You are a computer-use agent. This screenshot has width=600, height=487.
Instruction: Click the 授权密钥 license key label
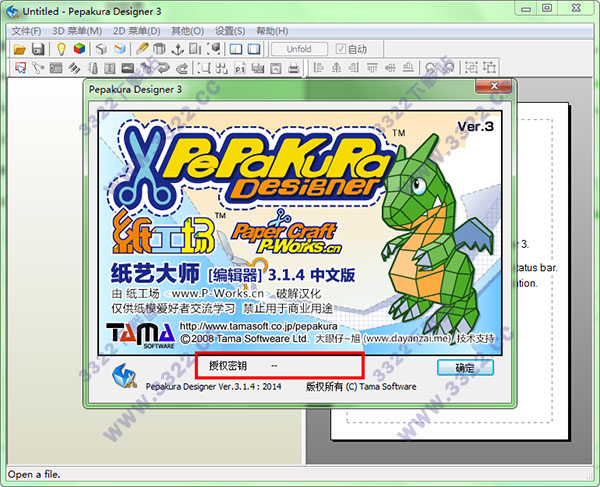(228, 366)
